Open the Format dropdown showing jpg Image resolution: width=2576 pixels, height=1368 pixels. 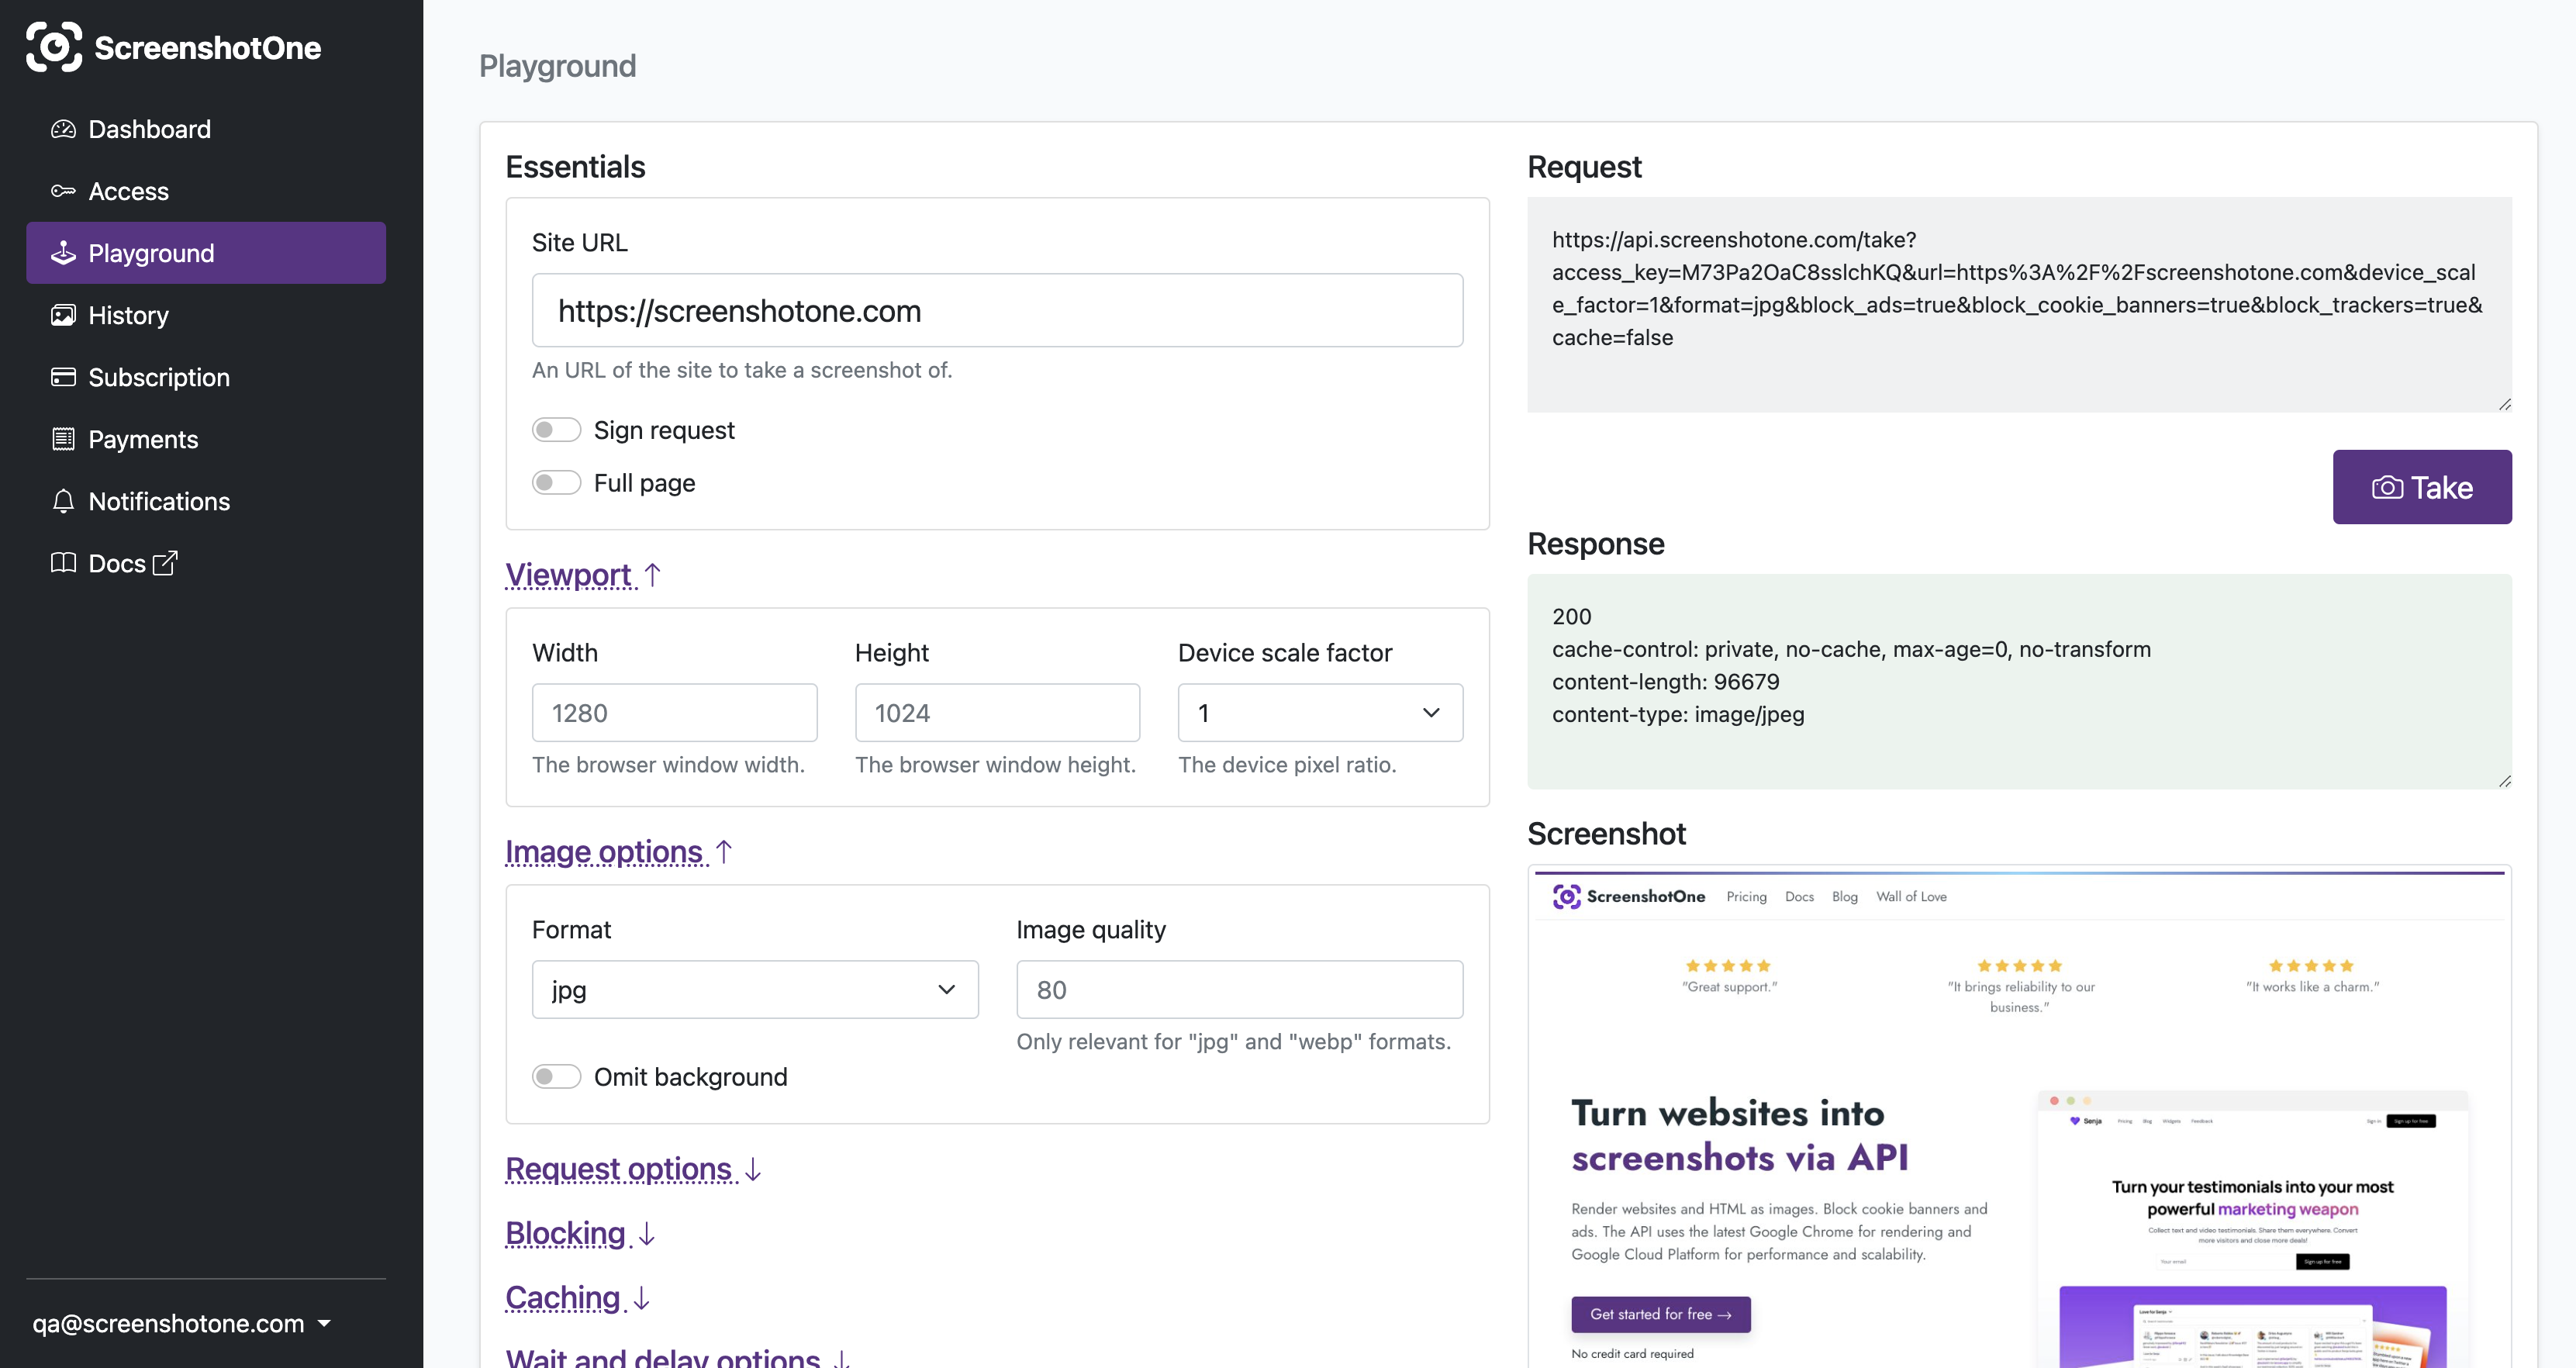coord(755,990)
